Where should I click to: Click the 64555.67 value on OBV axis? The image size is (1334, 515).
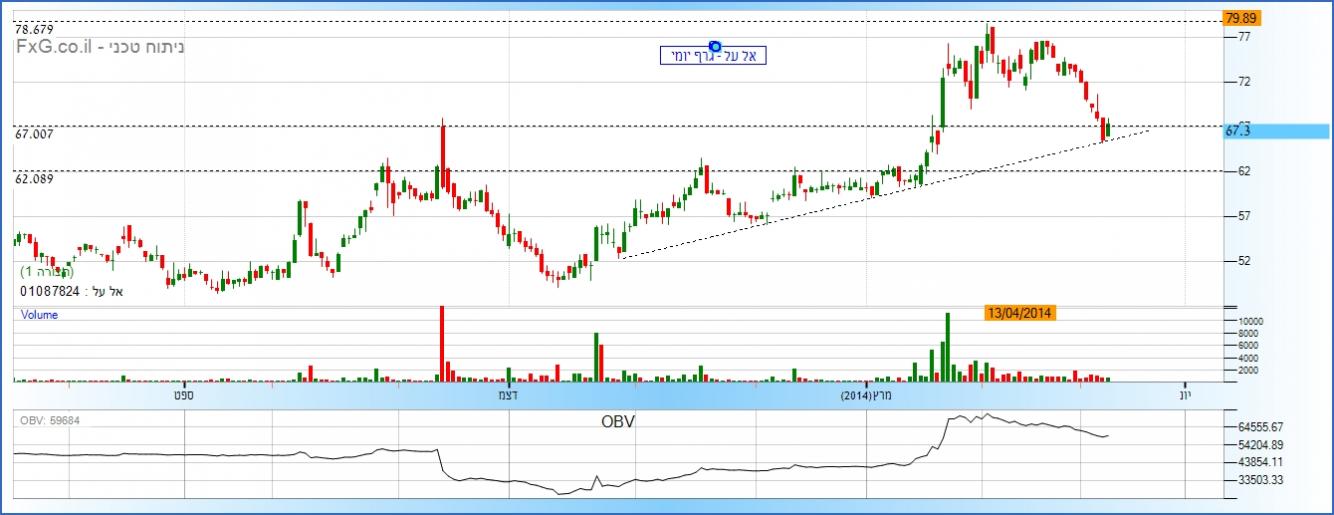(1262, 426)
